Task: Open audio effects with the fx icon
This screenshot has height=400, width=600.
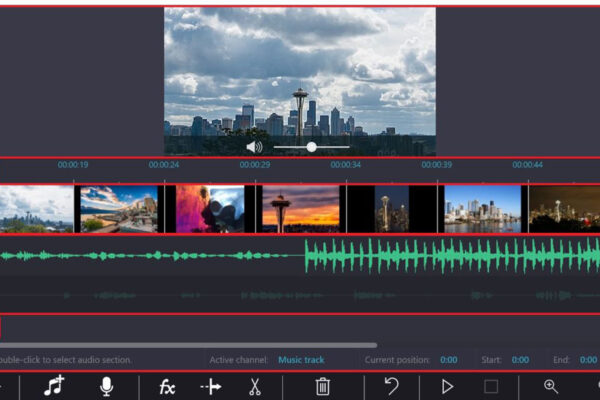Action: (x=167, y=387)
